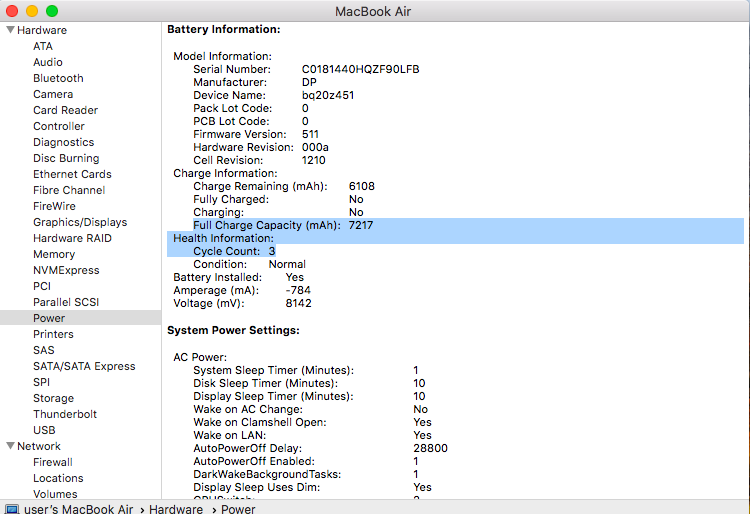The image size is (750, 514).
Task: Click the AutoPowerOff Delay value 28800
Action: 430,448
